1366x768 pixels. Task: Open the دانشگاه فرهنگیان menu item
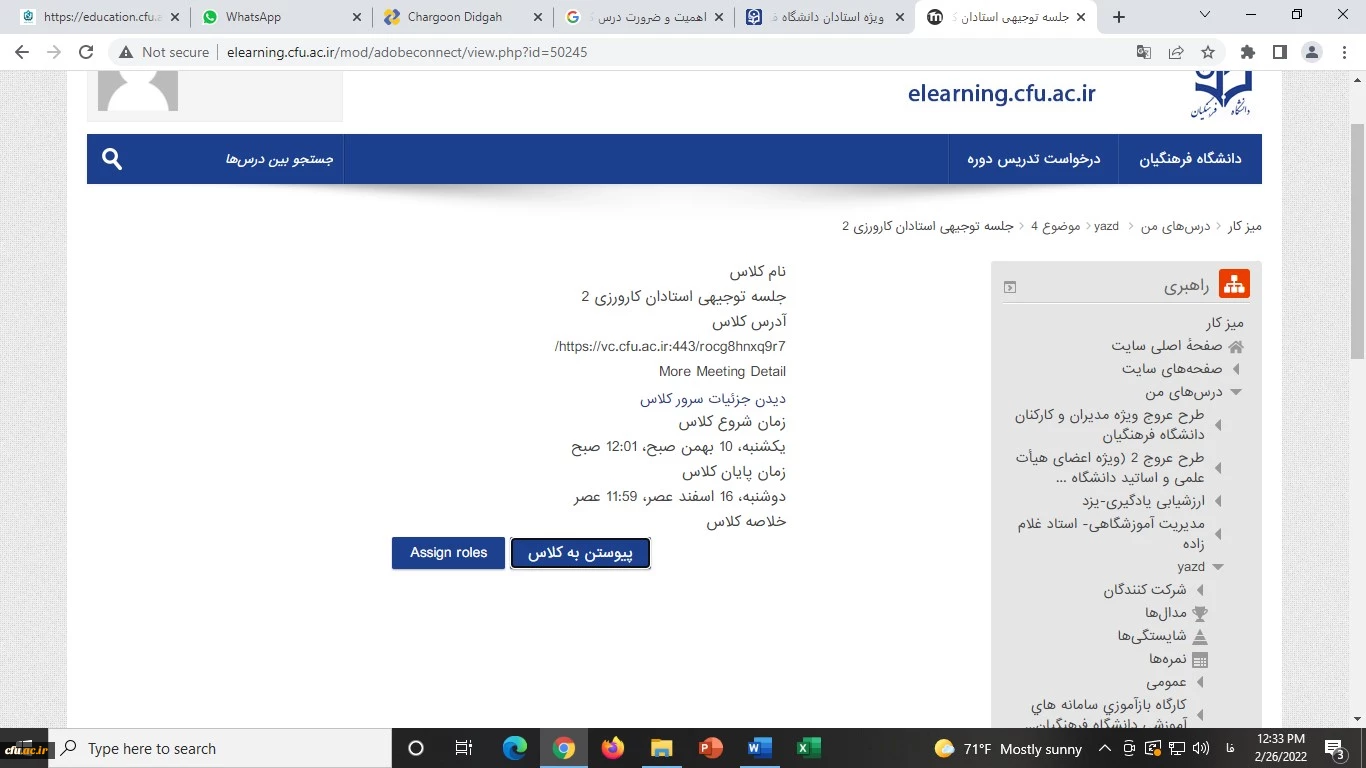coord(1190,159)
